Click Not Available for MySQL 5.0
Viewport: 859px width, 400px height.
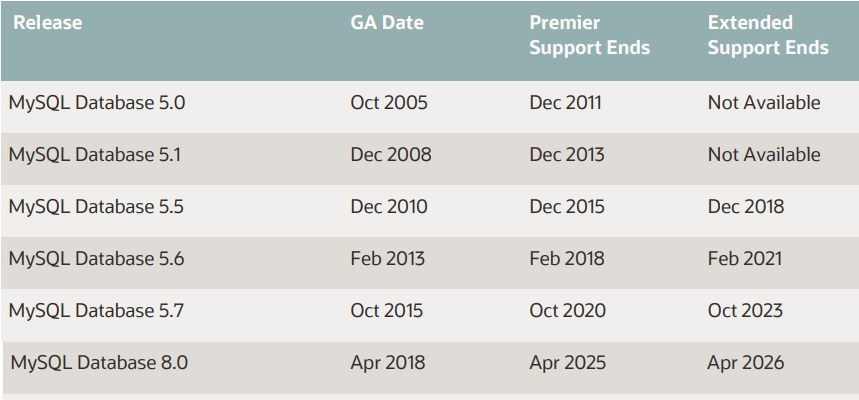(763, 102)
